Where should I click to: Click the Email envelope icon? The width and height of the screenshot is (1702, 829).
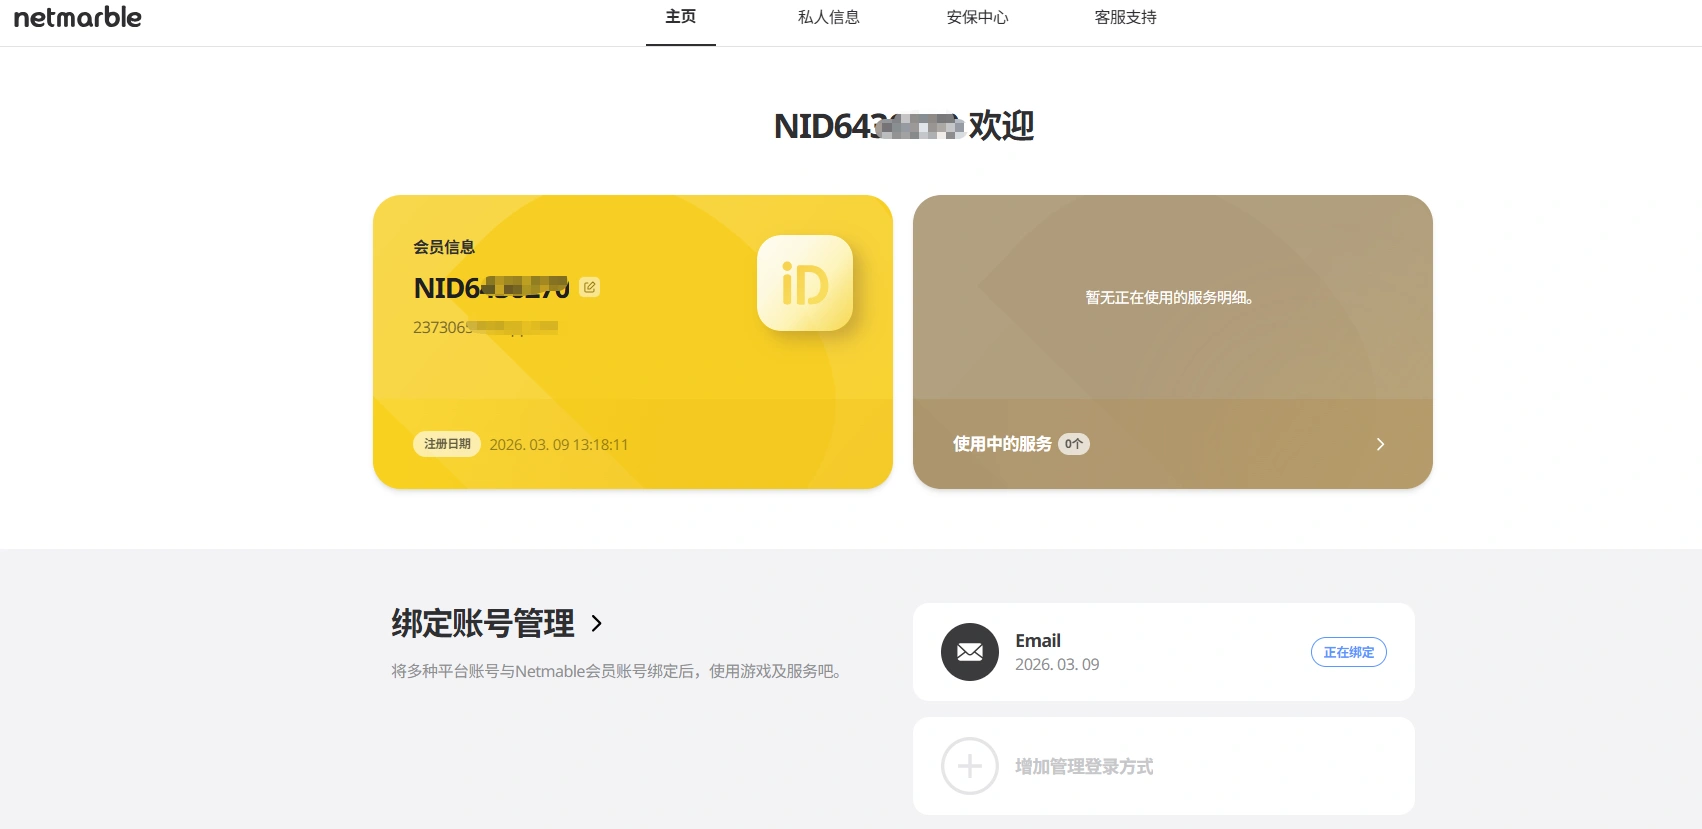pos(970,652)
